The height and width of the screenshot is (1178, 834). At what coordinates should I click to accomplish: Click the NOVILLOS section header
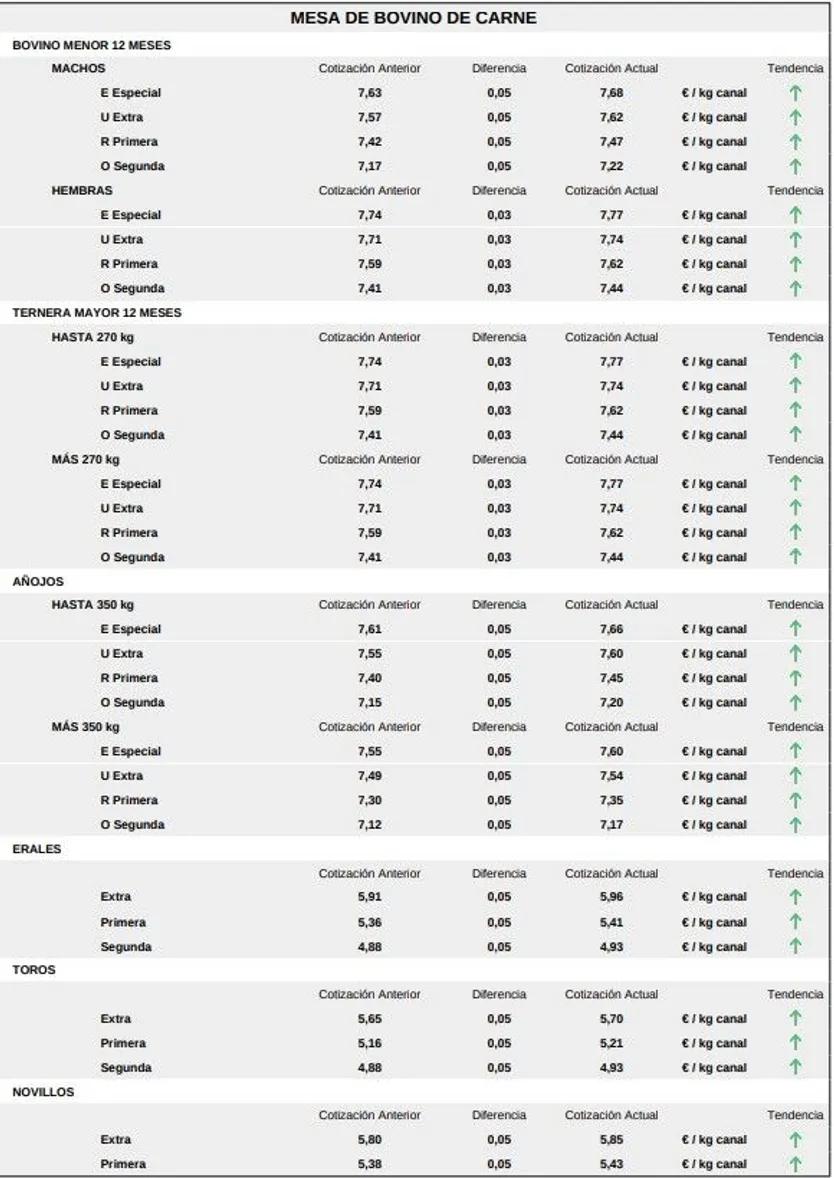(x=43, y=1092)
